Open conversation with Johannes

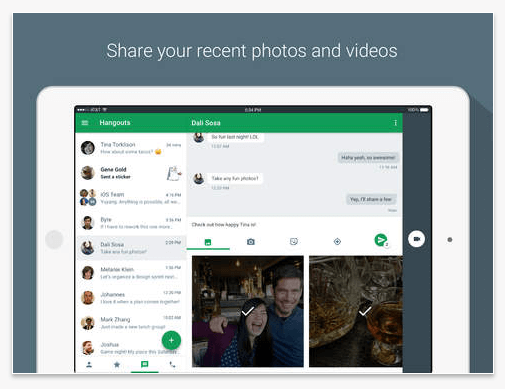coord(131,298)
